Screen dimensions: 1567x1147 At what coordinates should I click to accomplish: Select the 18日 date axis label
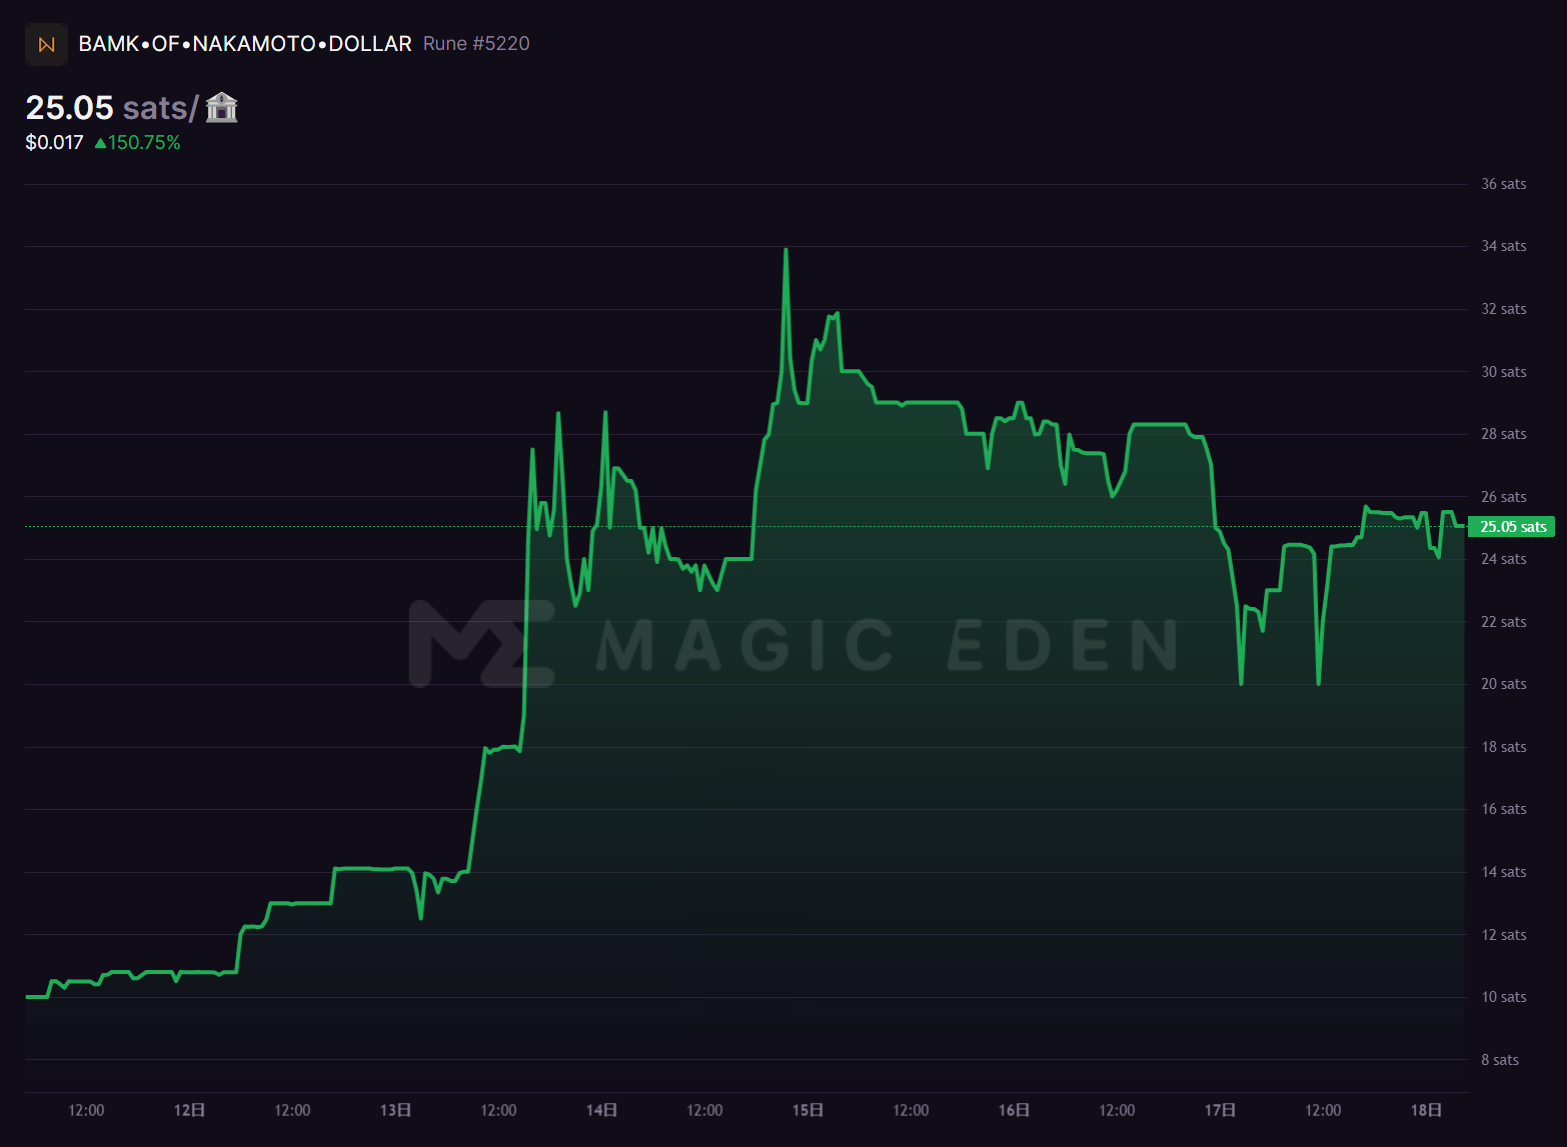1426,1110
